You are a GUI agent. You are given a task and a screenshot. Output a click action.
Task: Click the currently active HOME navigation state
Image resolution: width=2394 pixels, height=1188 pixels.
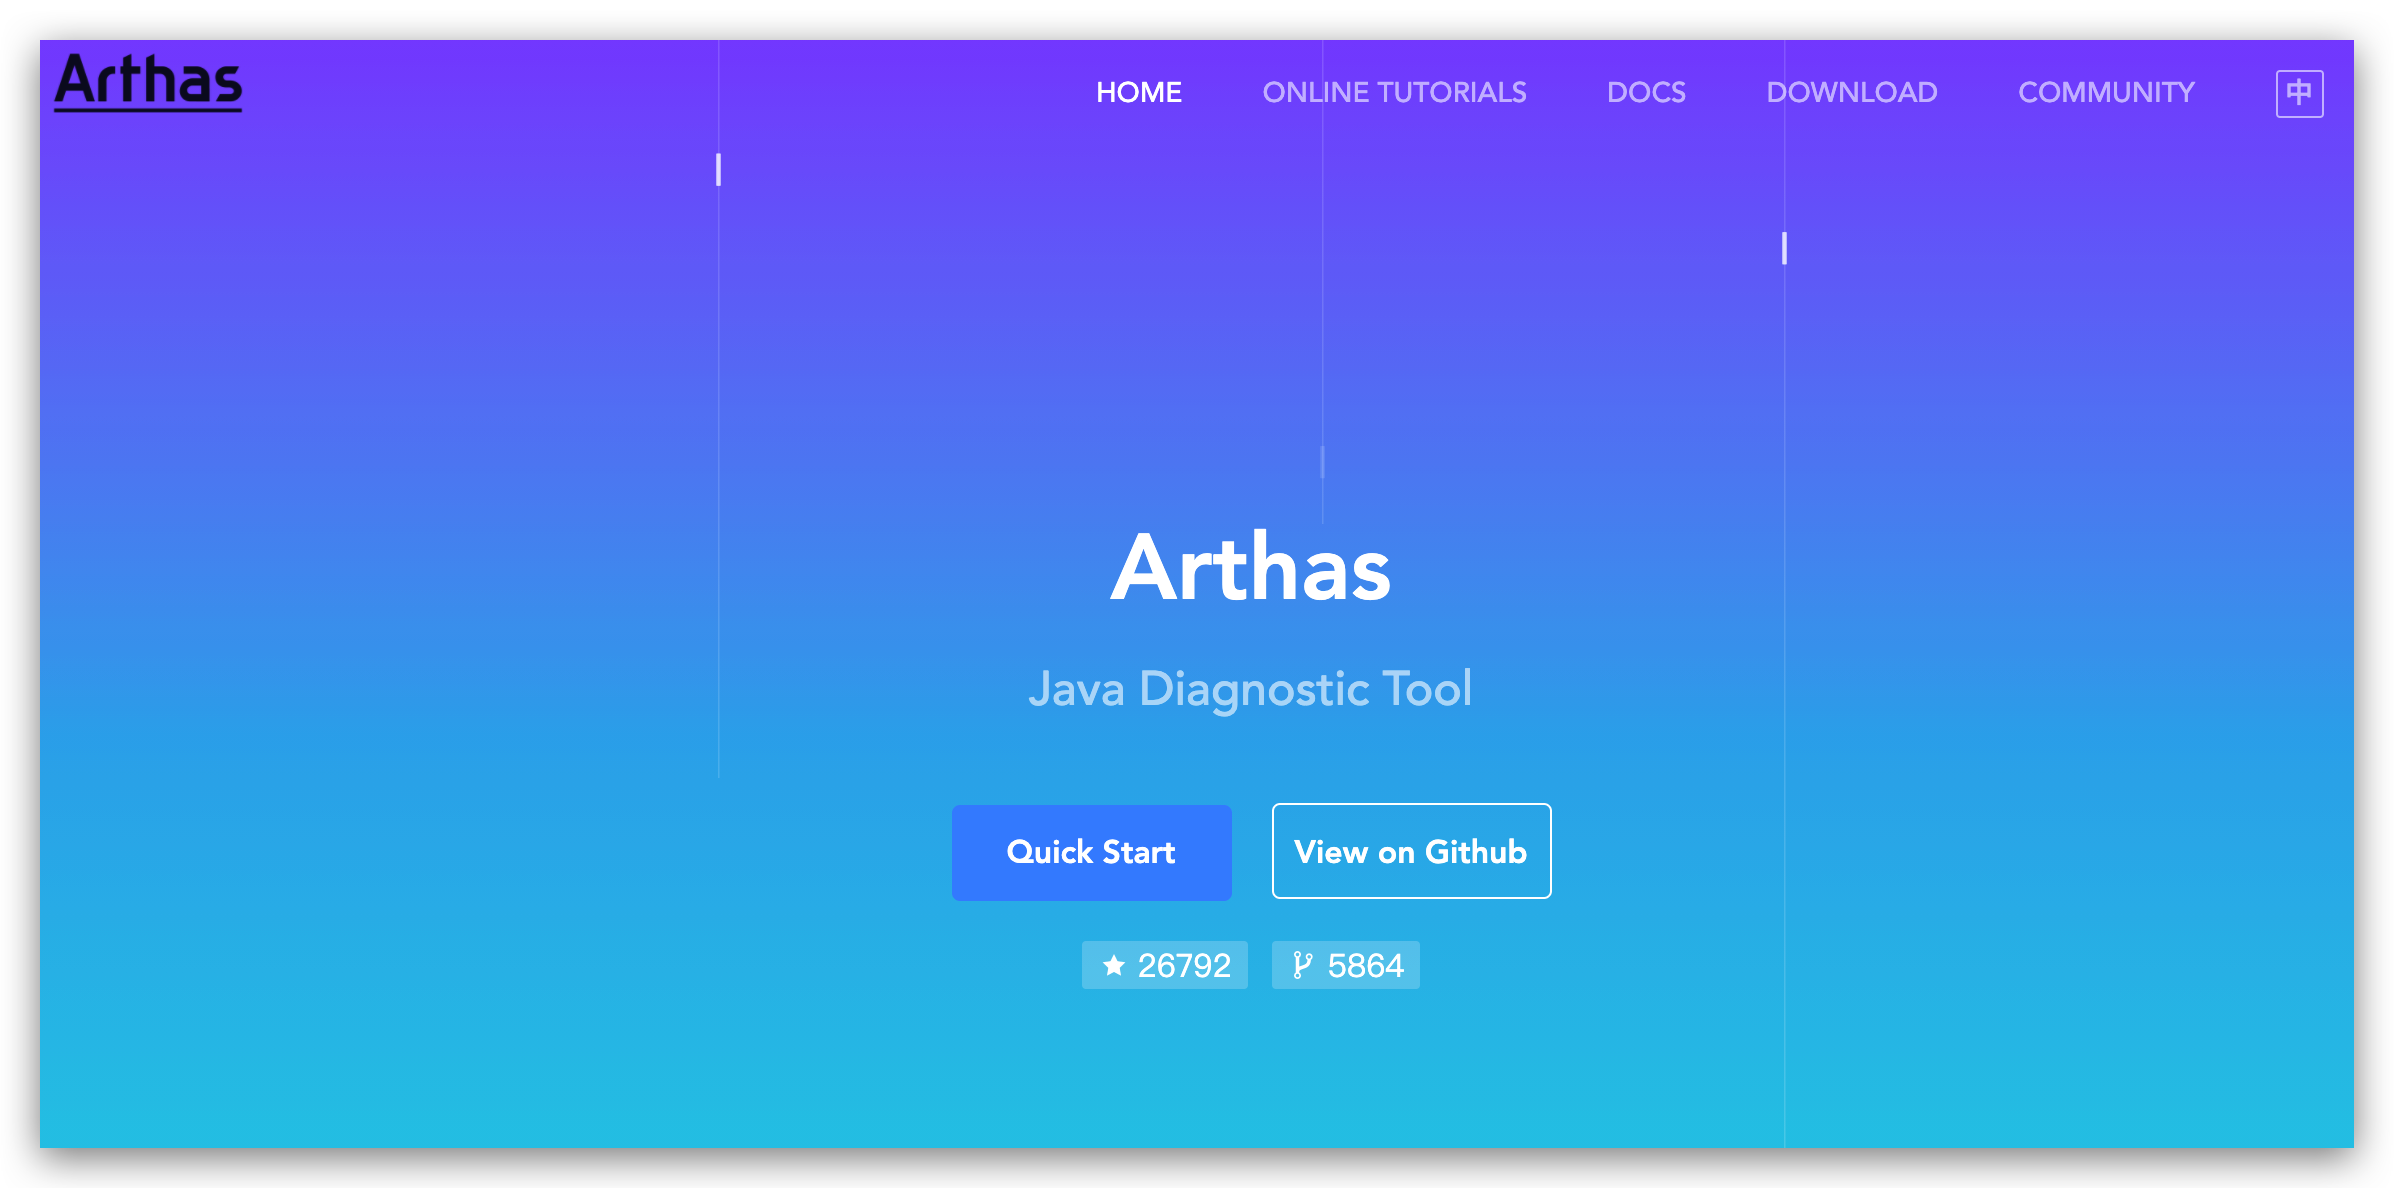coord(1138,92)
